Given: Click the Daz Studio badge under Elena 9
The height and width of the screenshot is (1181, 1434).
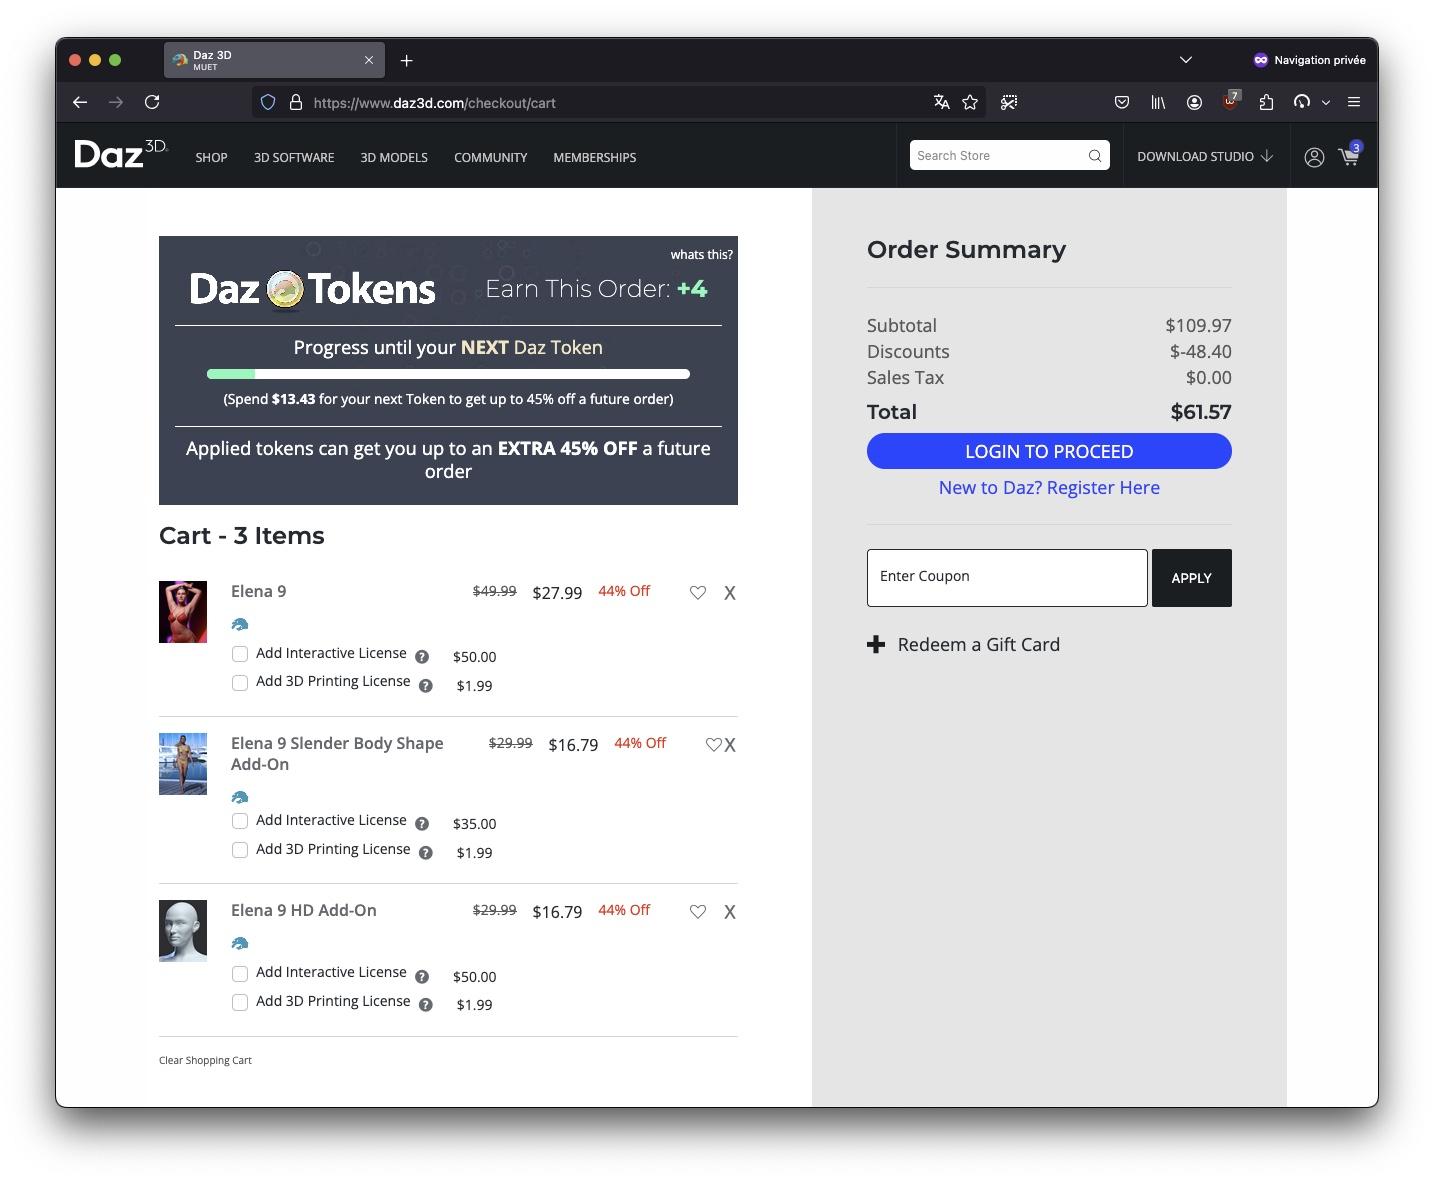Looking at the screenshot, I should pos(240,624).
